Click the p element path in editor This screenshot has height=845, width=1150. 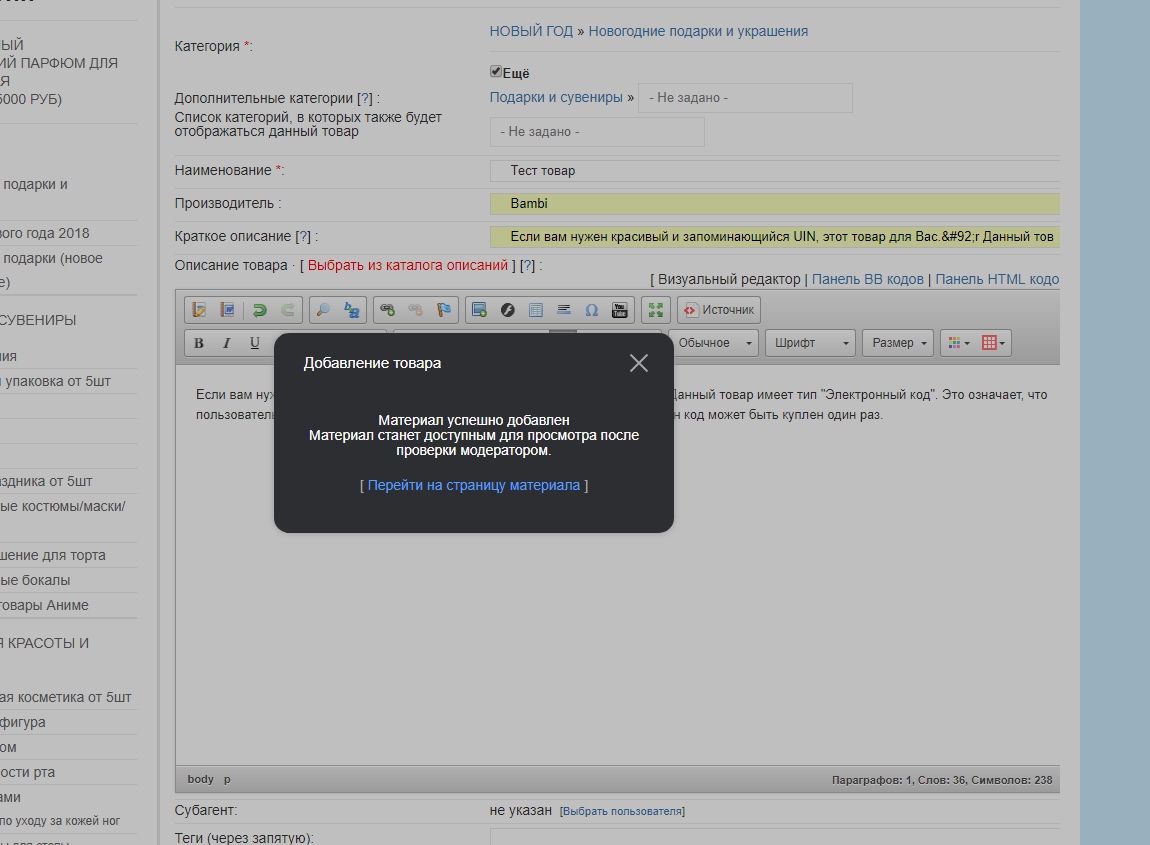pyautogui.click(x=227, y=779)
